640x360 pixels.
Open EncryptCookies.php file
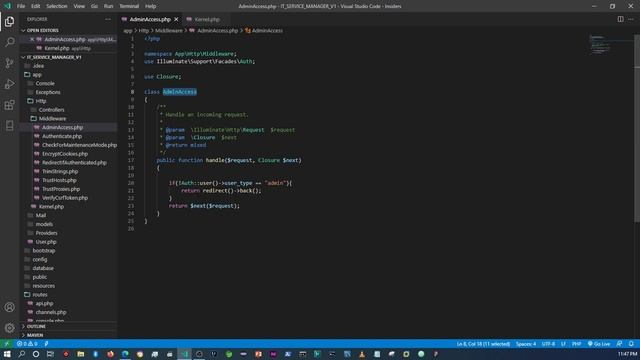pyautogui.click(x=65, y=154)
